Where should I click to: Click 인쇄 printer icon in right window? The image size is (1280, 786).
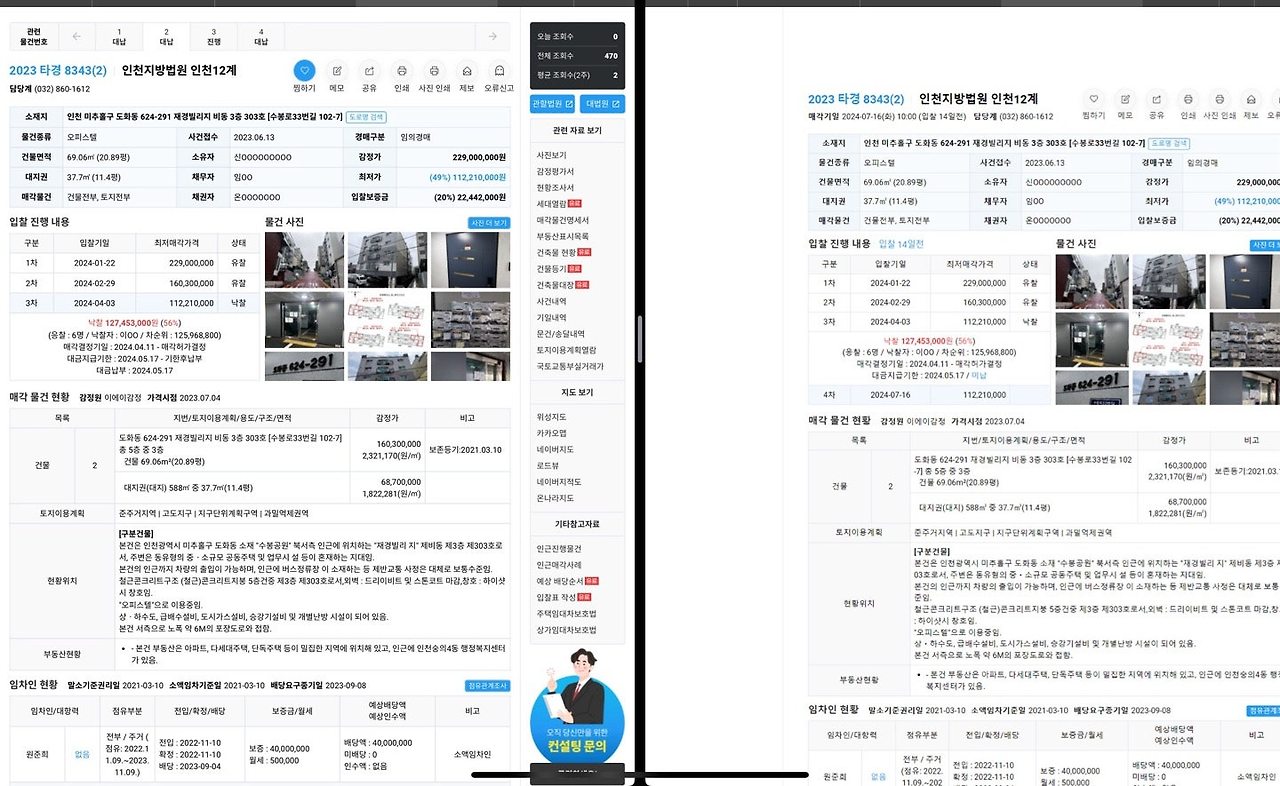tap(1188, 99)
